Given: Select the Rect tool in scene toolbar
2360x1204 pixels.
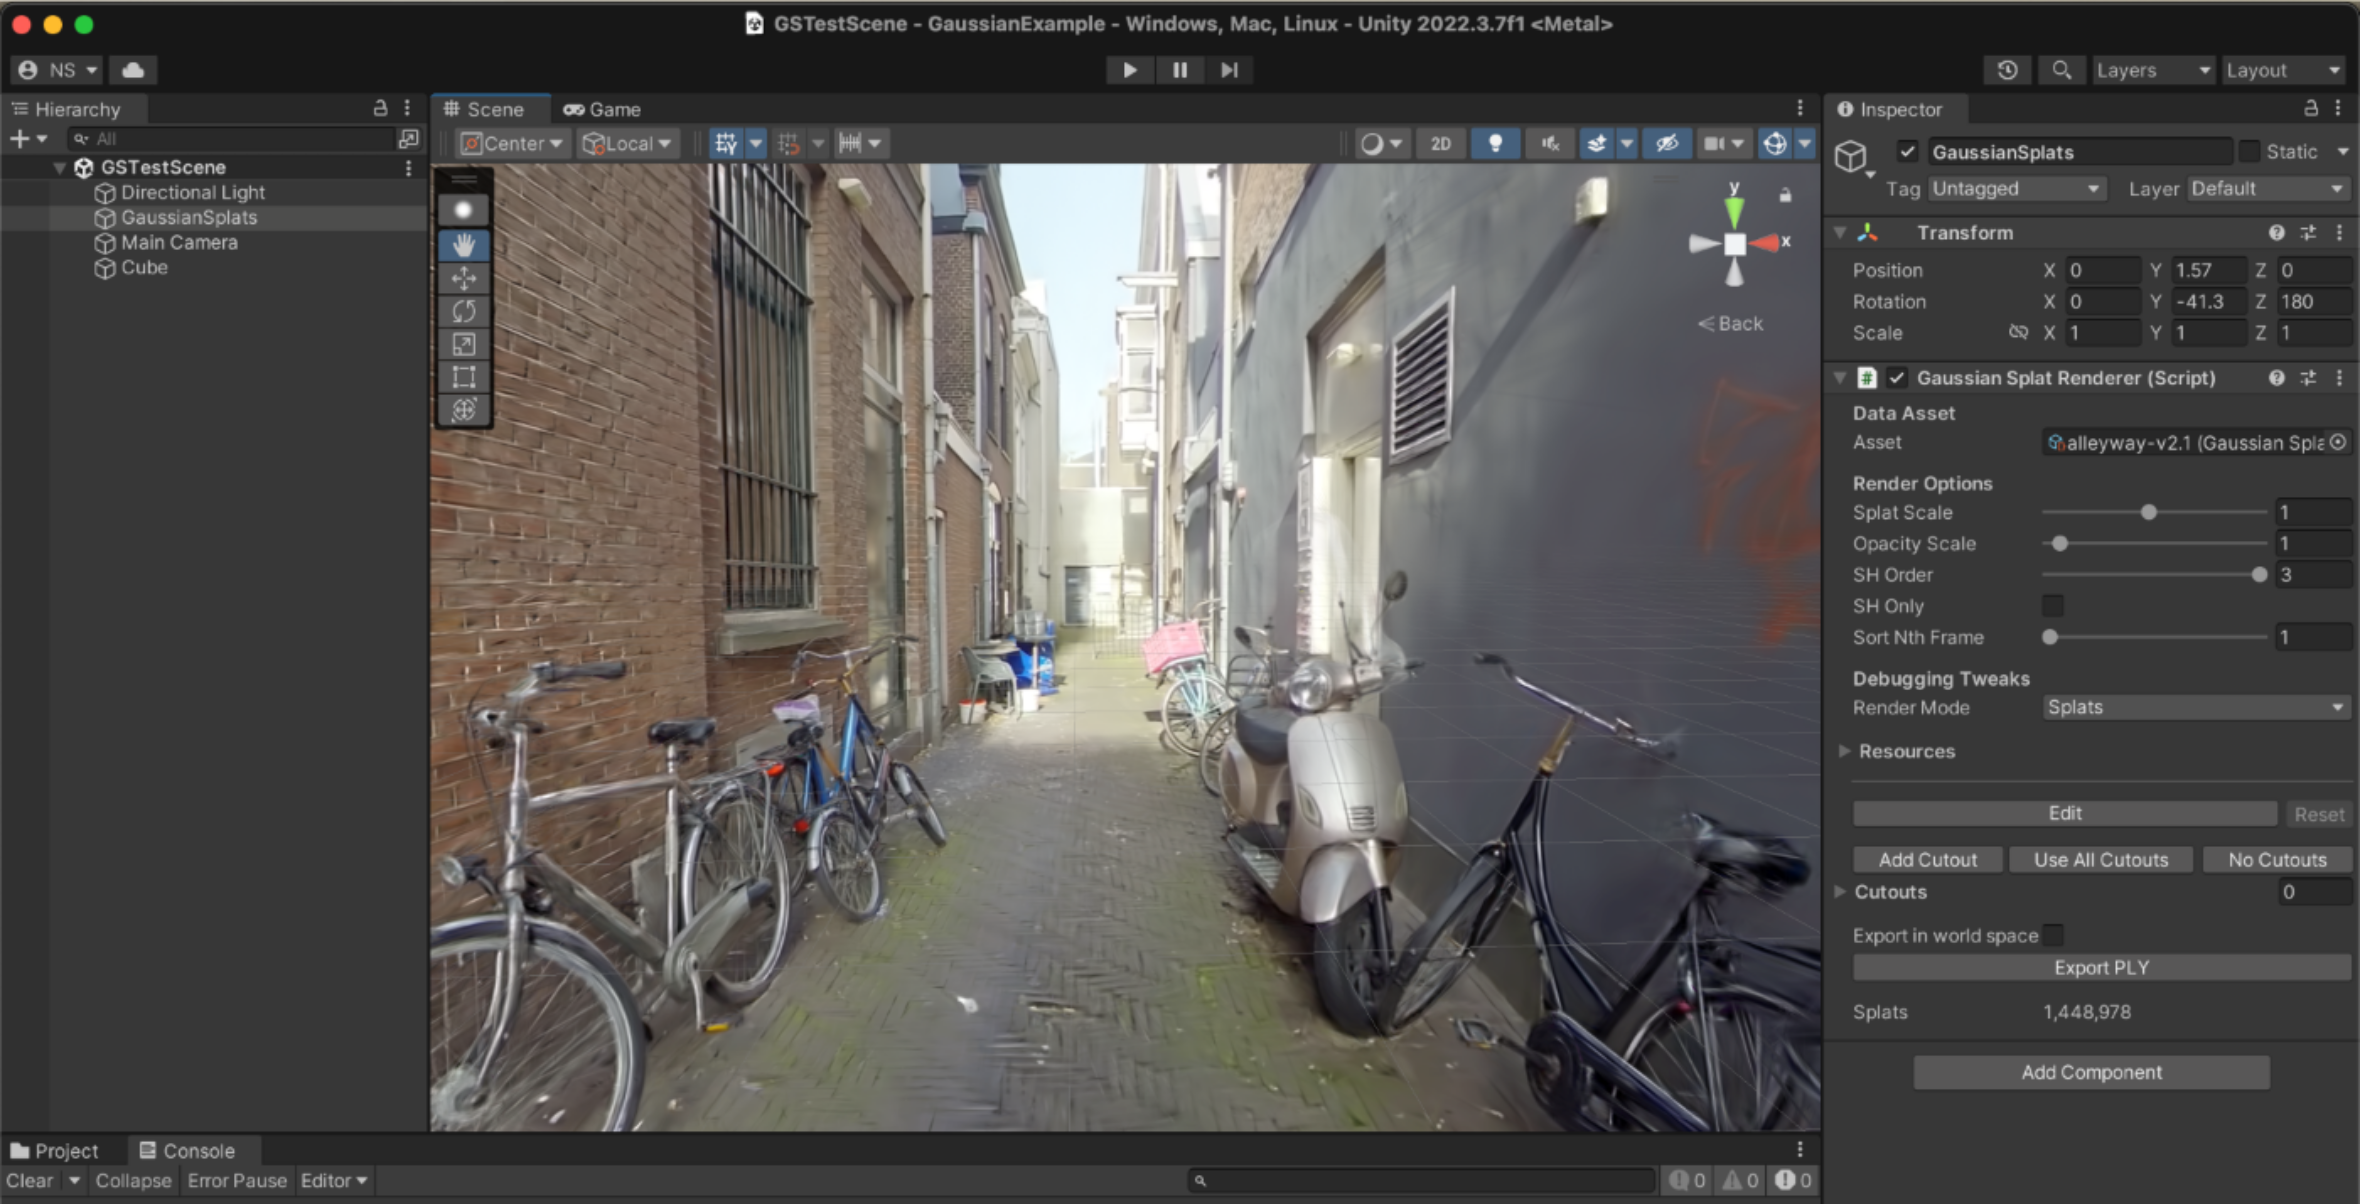Looking at the screenshot, I should [463, 377].
